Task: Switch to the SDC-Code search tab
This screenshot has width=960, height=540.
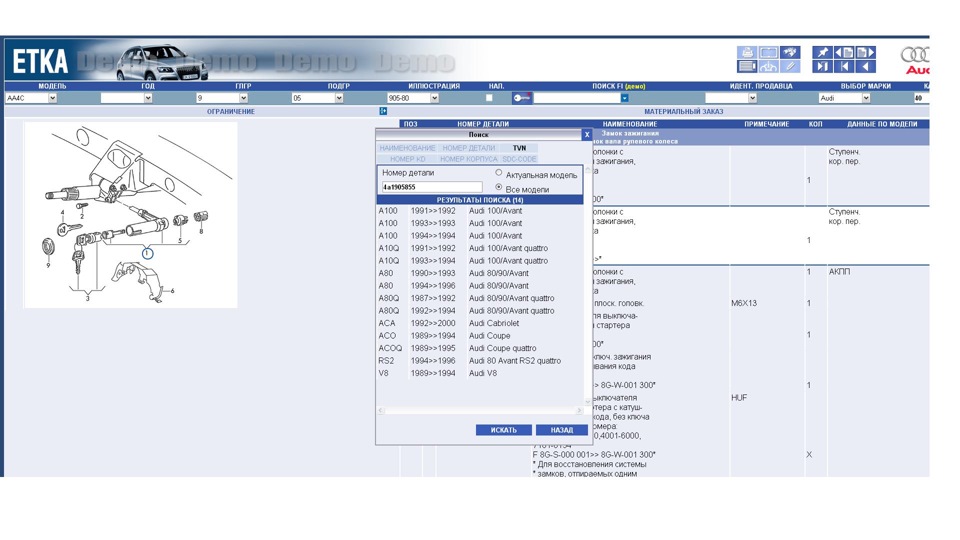Action: tap(519, 159)
